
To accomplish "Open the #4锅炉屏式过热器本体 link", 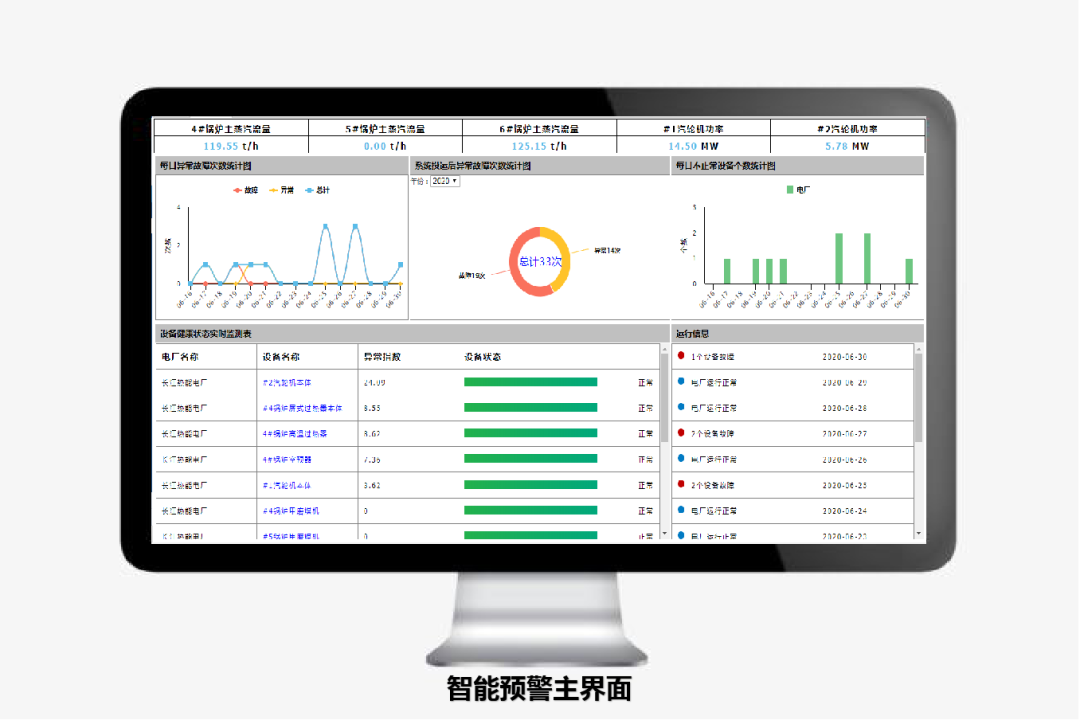I will 303,410.
